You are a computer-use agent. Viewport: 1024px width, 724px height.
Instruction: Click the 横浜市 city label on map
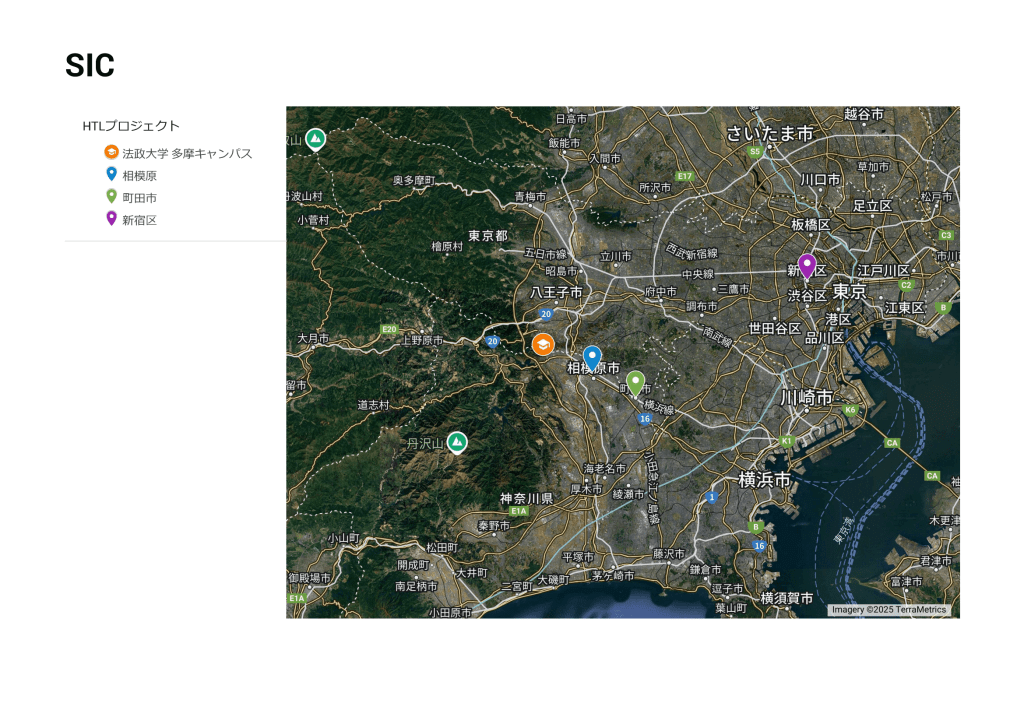[765, 480]
